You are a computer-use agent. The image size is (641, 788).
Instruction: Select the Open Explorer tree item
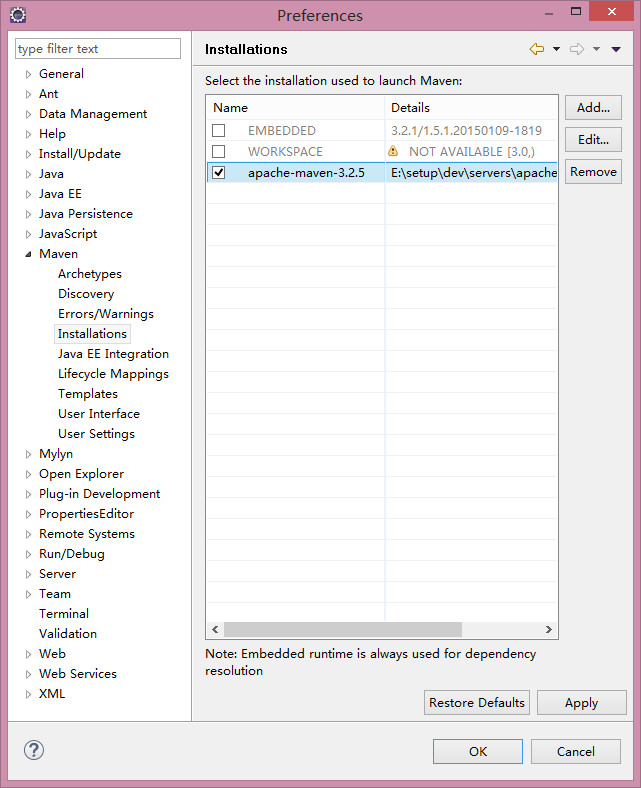click(x=81, y=474)
